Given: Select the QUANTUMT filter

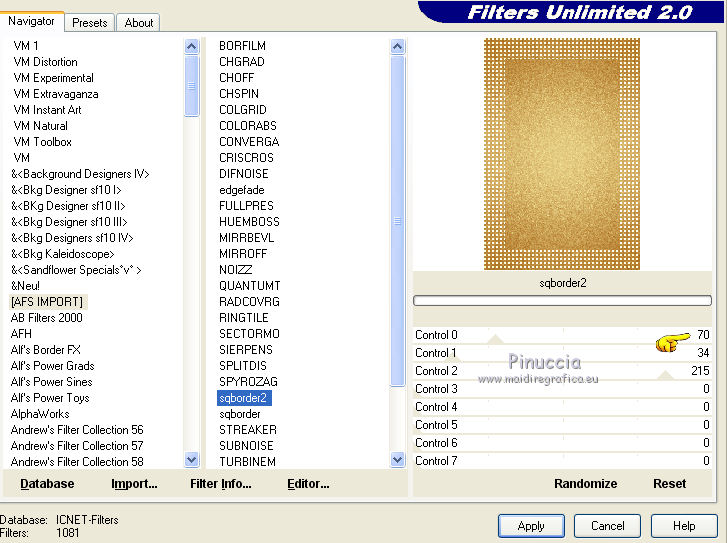Looking at the screenshot, I should [x=249, y=286].
